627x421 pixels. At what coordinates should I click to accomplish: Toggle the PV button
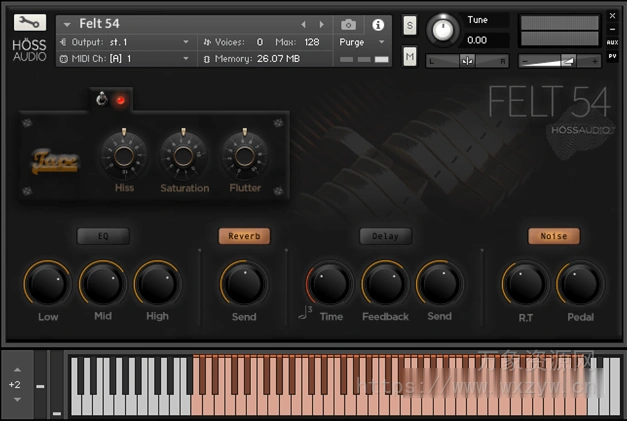tap(612, 56)
